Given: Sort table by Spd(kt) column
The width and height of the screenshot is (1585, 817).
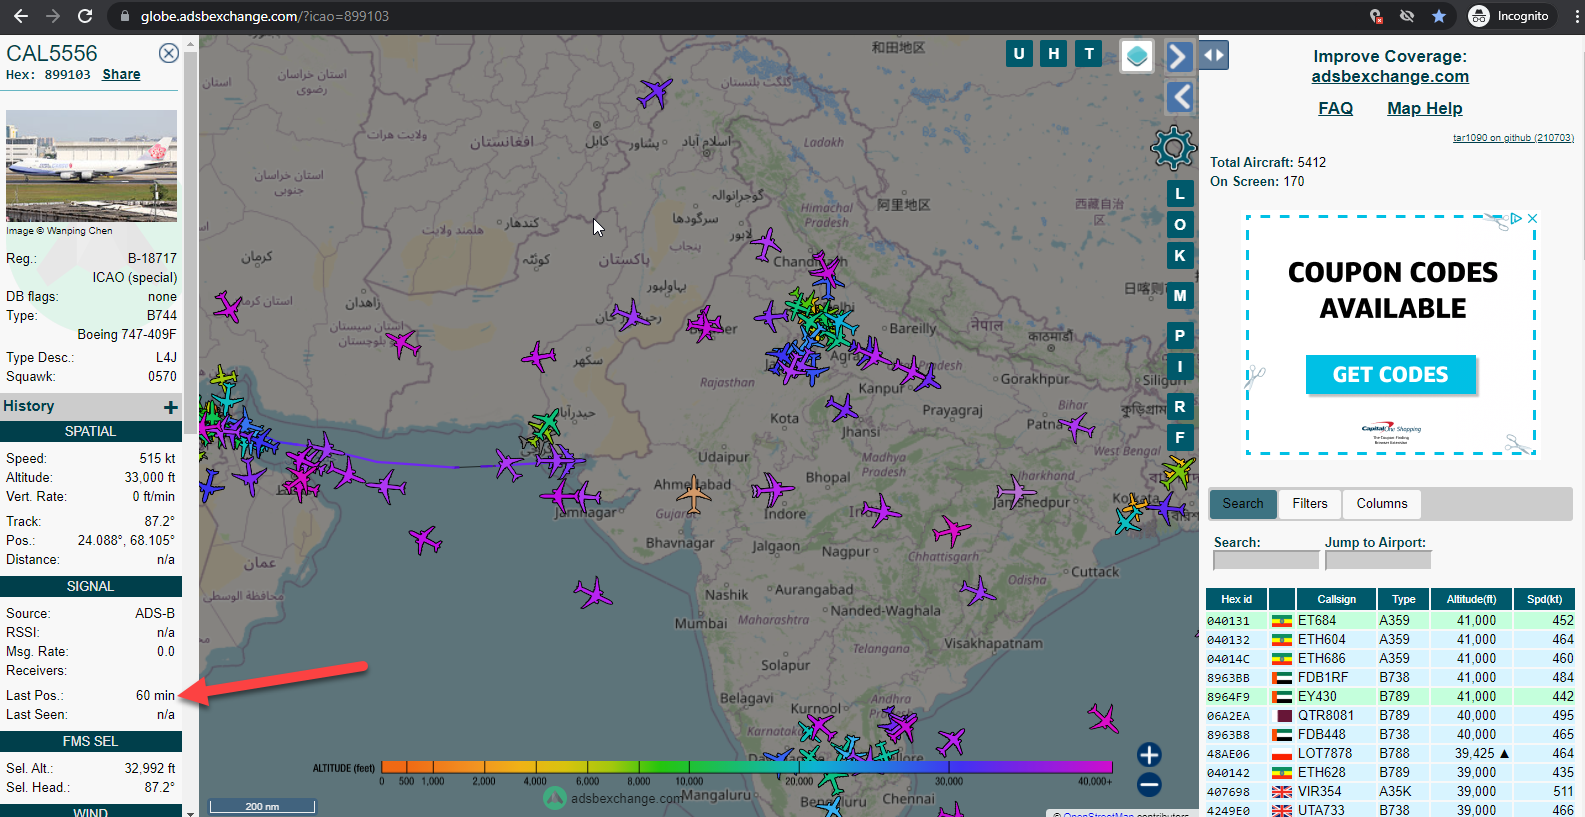Looking at the screenshot, I should (1544, 599).
